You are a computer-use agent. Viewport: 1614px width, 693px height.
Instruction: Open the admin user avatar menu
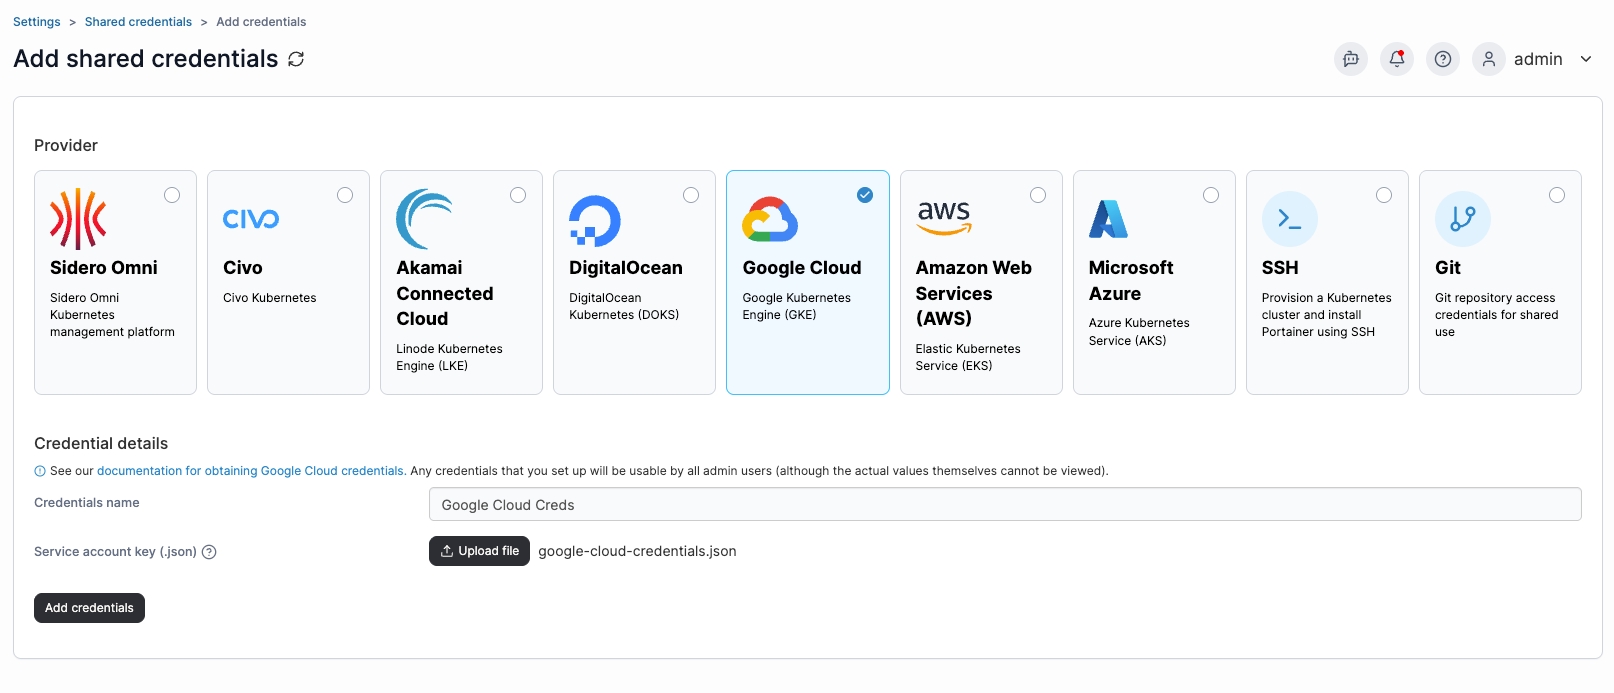pos(1489,59)
